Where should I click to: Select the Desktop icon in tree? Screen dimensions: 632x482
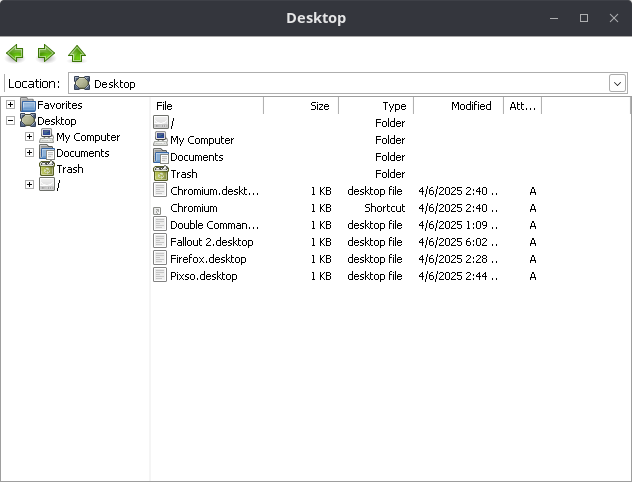pyautogui.click(x=28, y=120)
